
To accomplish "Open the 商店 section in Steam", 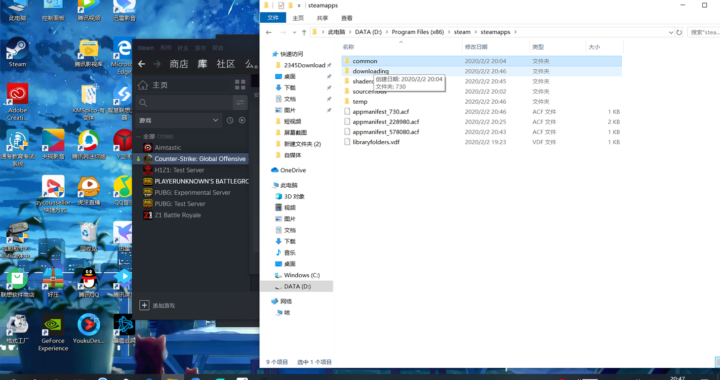I will coord(179,64).
